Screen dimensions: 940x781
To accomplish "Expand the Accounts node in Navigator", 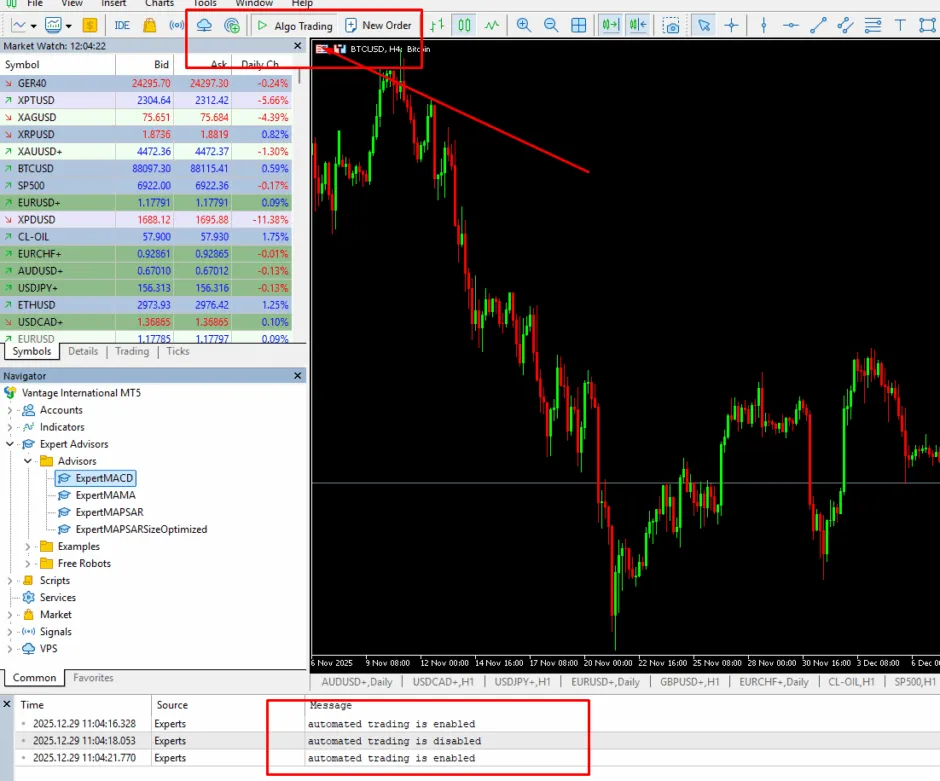I will [x=10, y=410].
